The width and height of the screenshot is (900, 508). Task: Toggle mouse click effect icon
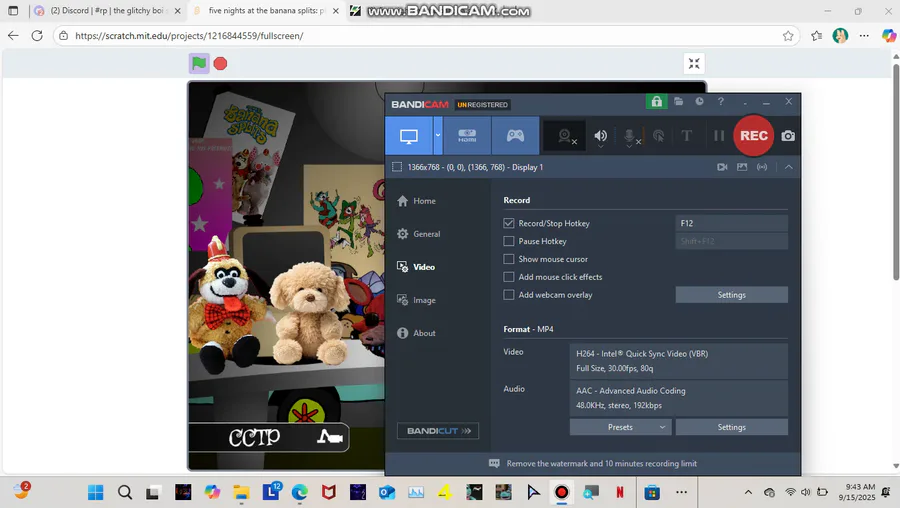[659, 136]
